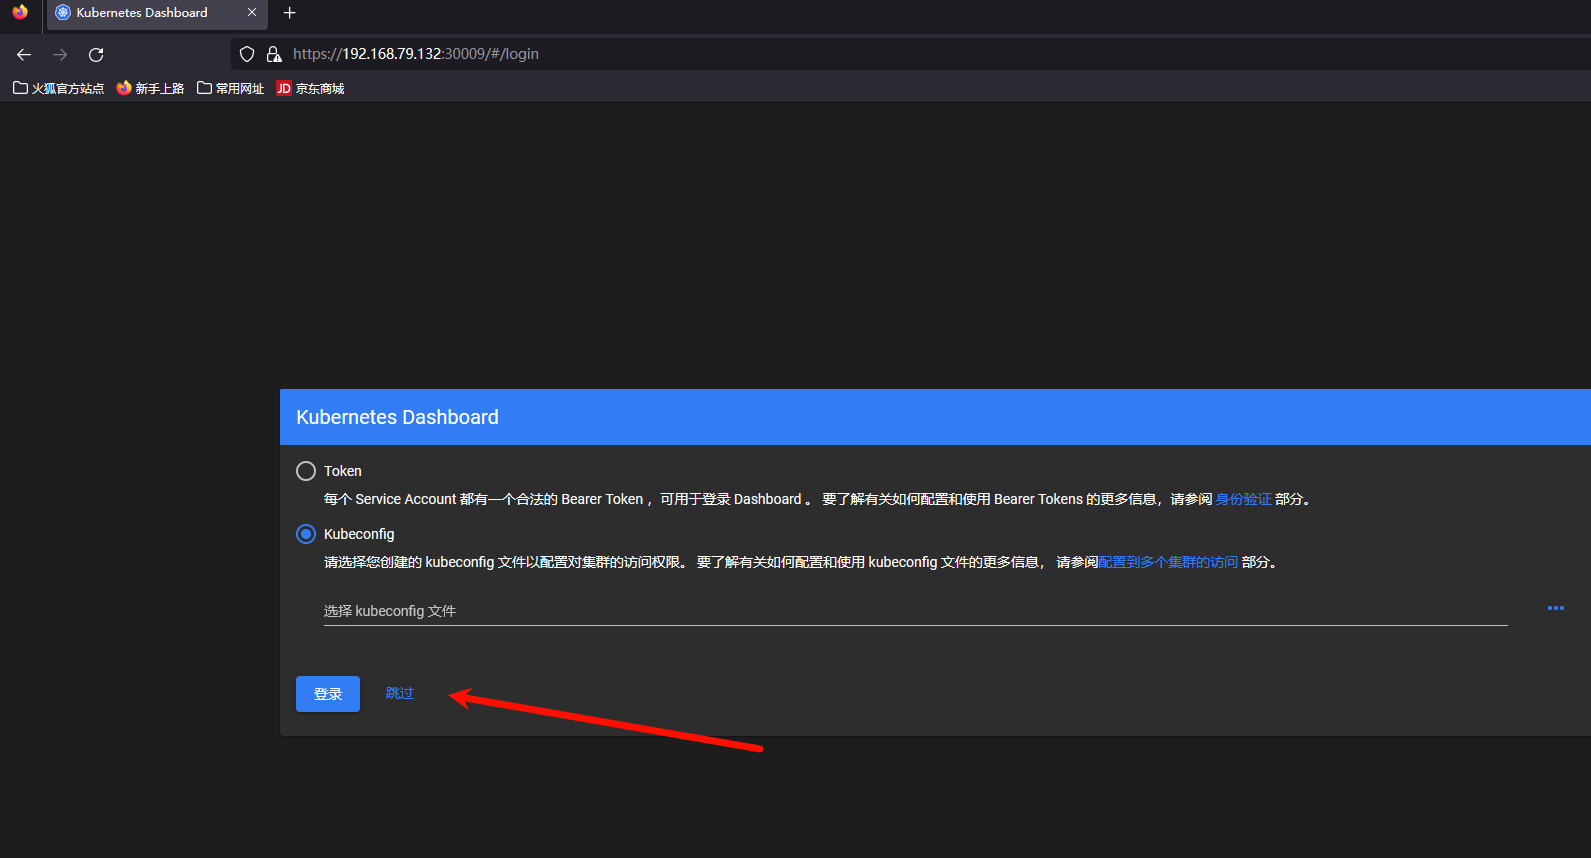Reload the current page
Screen dimensions: 1591x858
coord(96,54)
